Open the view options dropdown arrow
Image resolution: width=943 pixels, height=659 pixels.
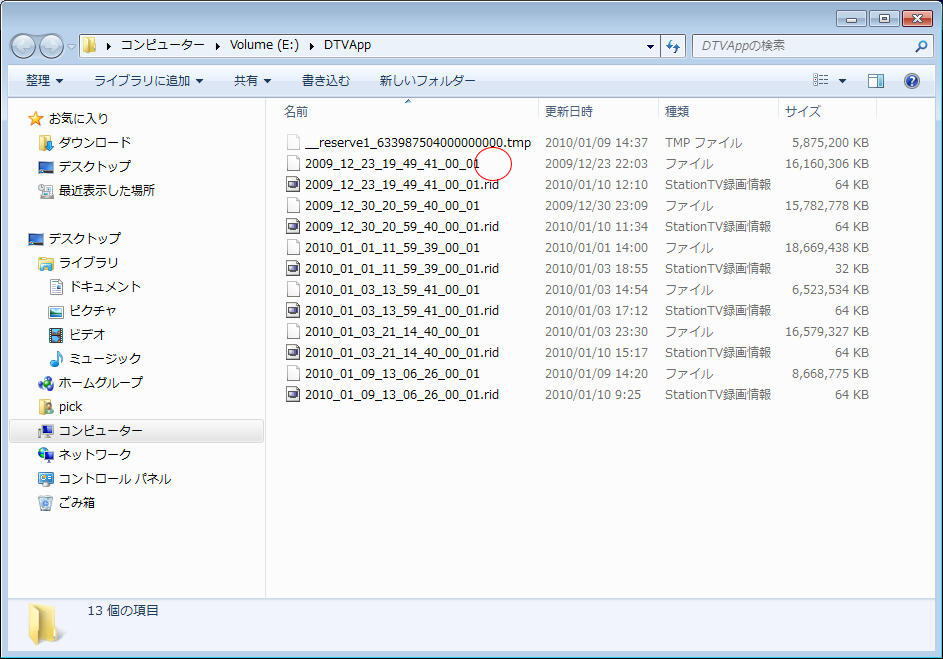coord(842,81)
